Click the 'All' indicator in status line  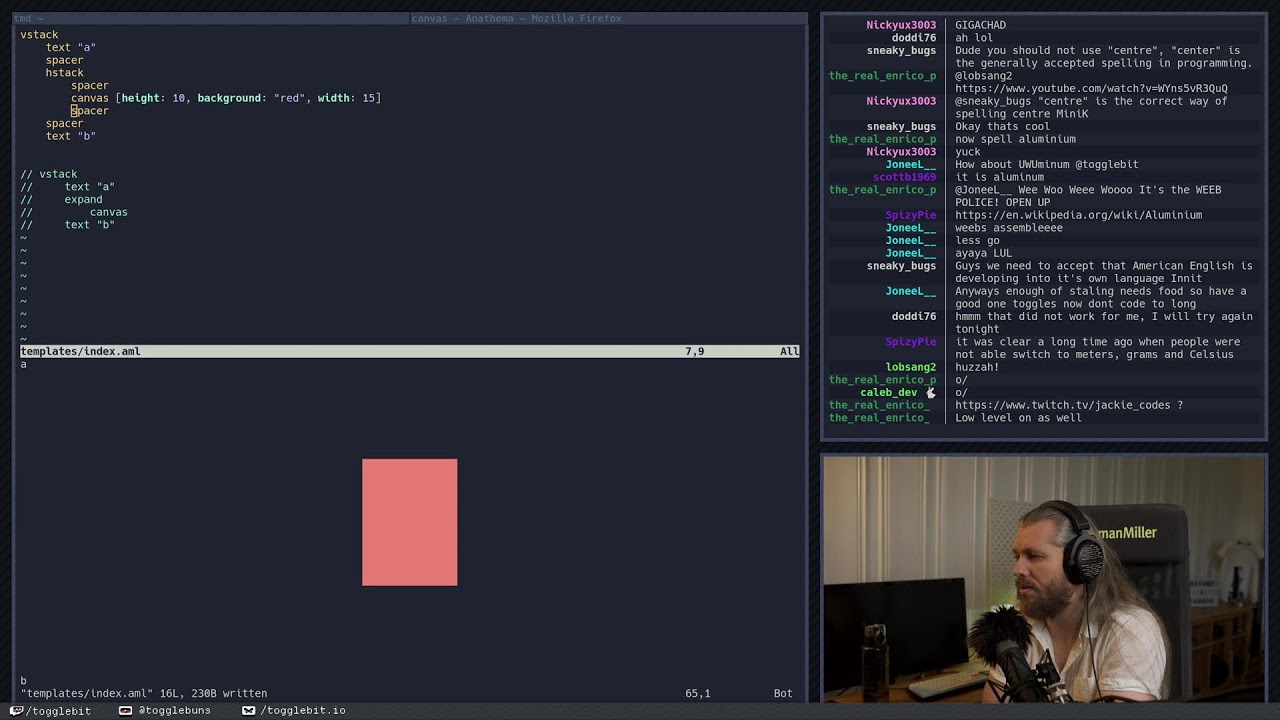[x=789, y=351]
